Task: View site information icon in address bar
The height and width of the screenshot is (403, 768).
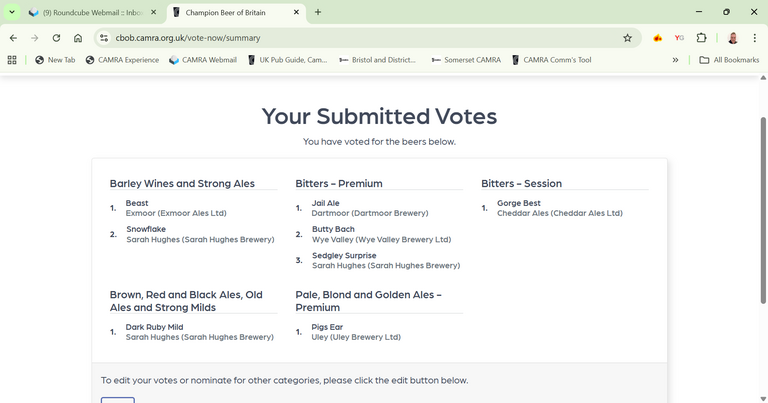Action: pyautogui.click(x=103, y=38)
